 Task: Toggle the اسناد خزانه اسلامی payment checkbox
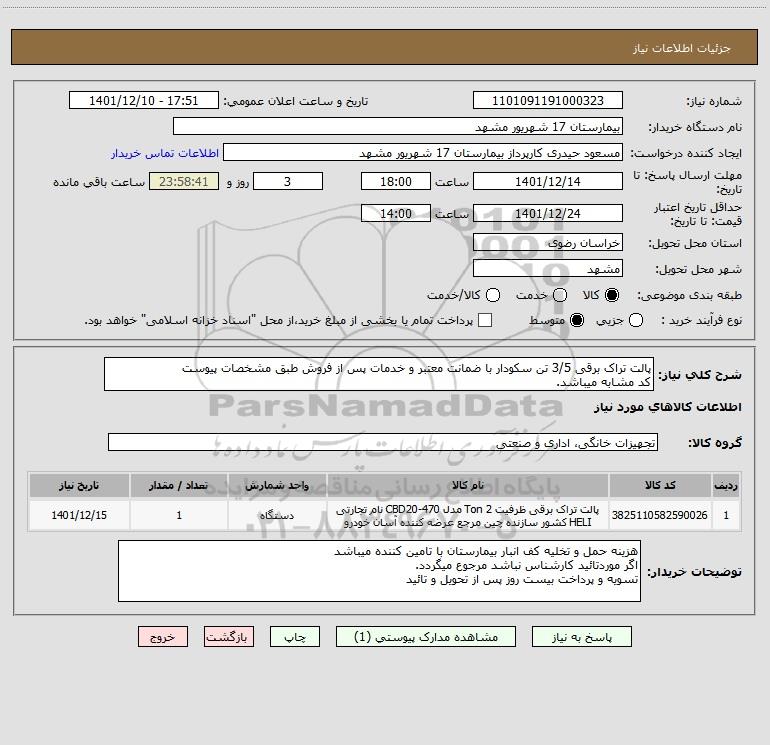click(485, 320)
